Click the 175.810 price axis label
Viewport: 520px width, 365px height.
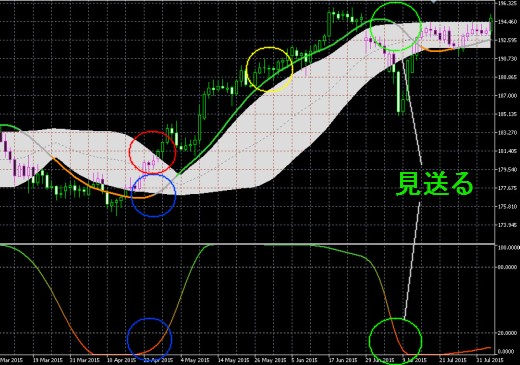[x=507, y=207]
